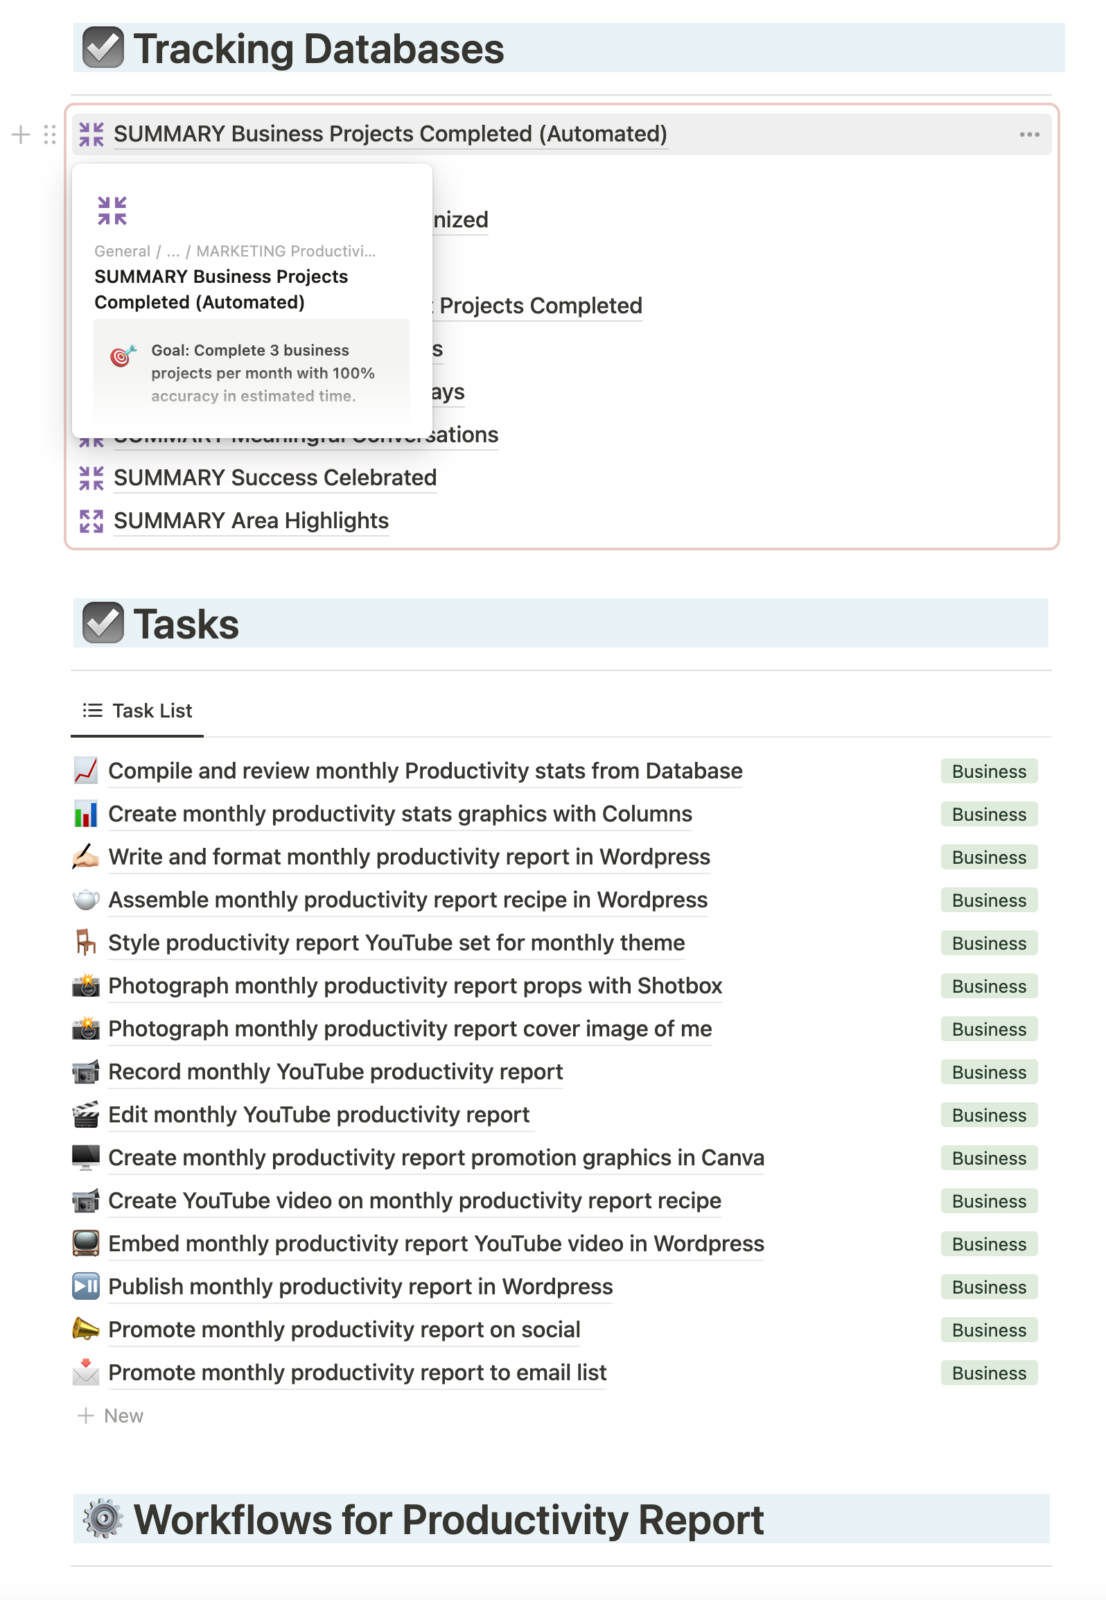Image resolution: width=1106 pixels, height=1600 pixels.
Task: Click the gear icon in Workflows heading
Action: pos(102,1519)
